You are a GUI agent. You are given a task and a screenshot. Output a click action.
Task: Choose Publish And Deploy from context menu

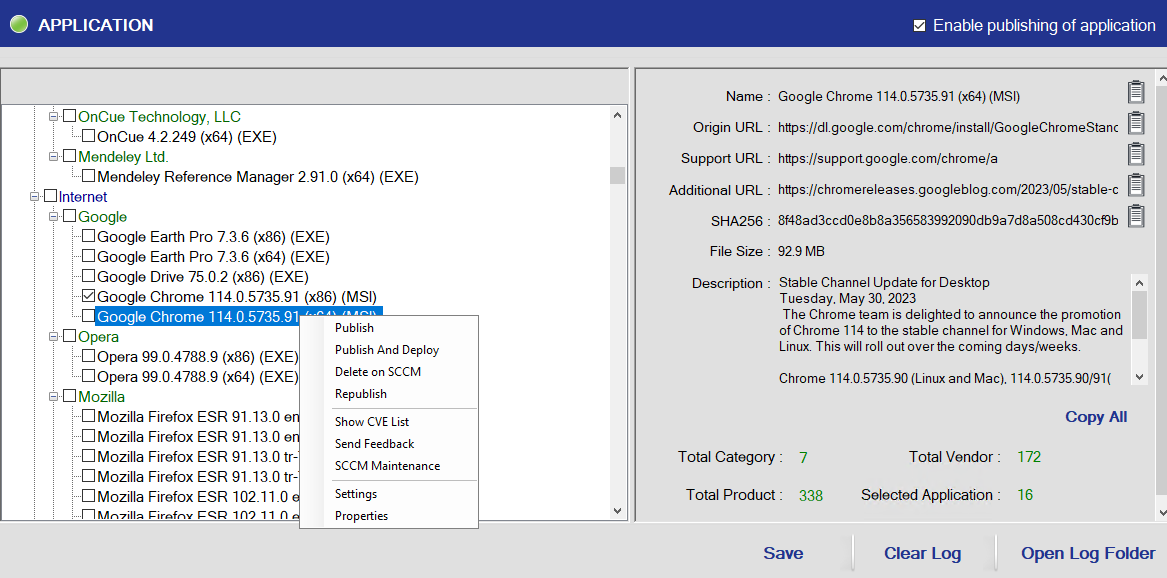[387, 350]
